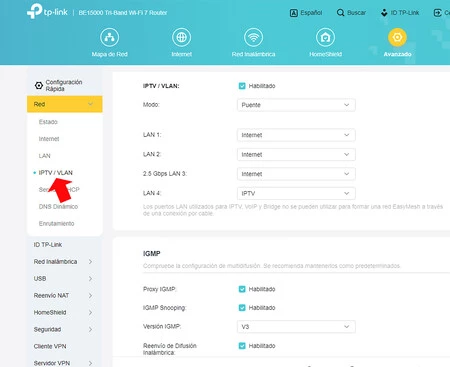Expand the Servidor VPN sidebar chevron
Viewport: 450px width, 367px height.
90,363
